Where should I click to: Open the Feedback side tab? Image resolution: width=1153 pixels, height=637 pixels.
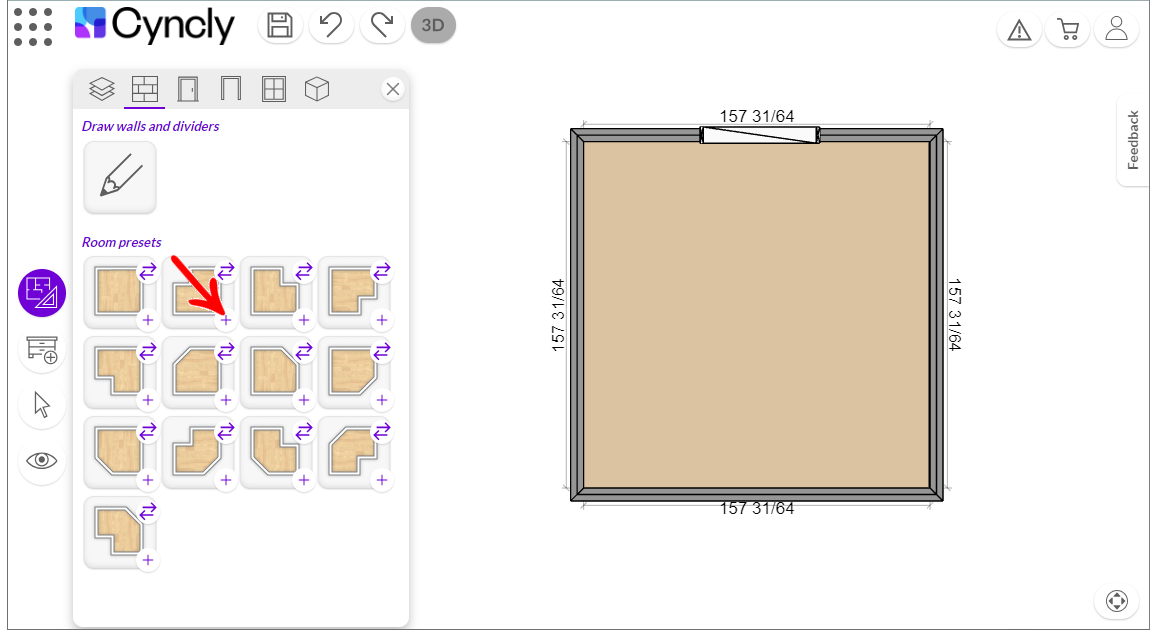1133,140
